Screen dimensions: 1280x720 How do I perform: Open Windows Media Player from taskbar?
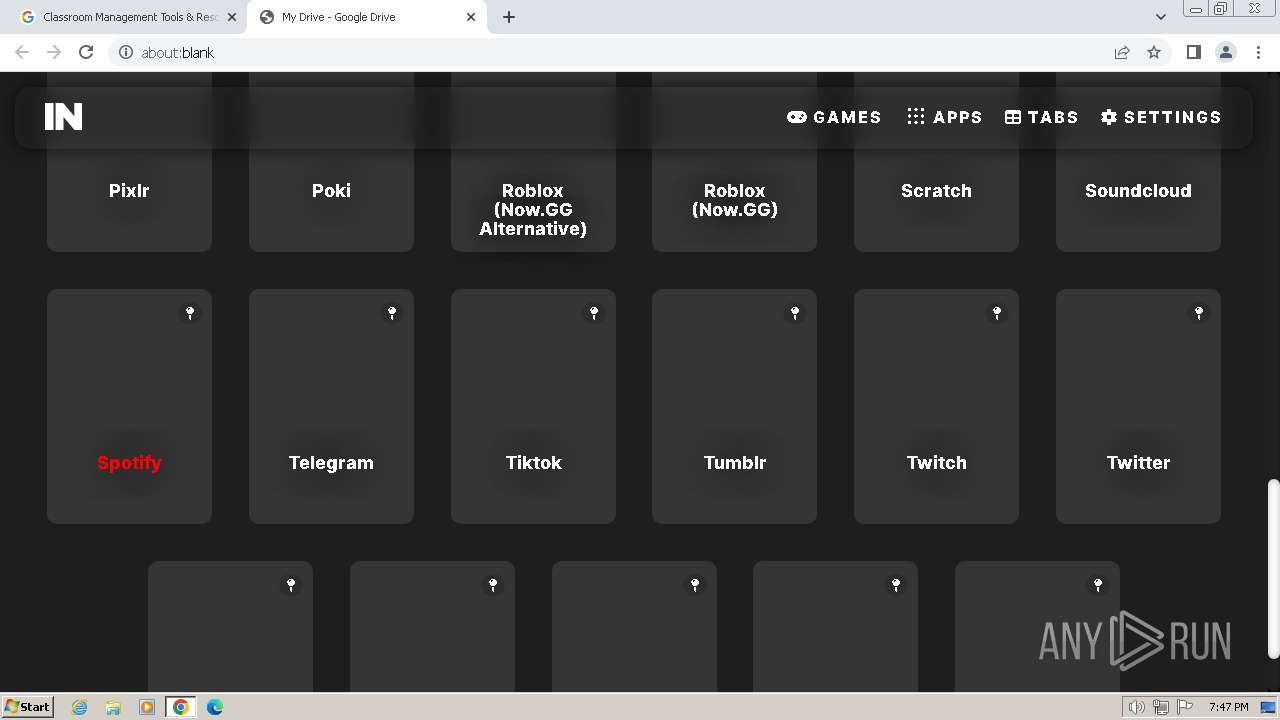[x=146, y=707]
